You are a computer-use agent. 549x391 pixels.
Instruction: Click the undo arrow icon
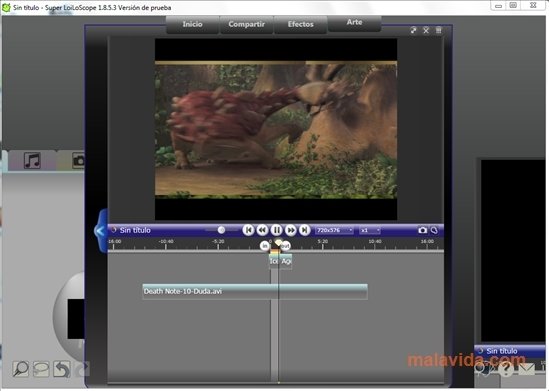coord(62,369)
